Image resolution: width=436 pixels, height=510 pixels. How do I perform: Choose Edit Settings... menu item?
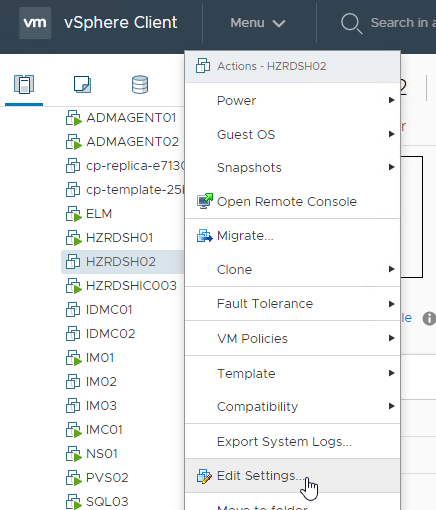pyautogui.click(x=293, y=476)
